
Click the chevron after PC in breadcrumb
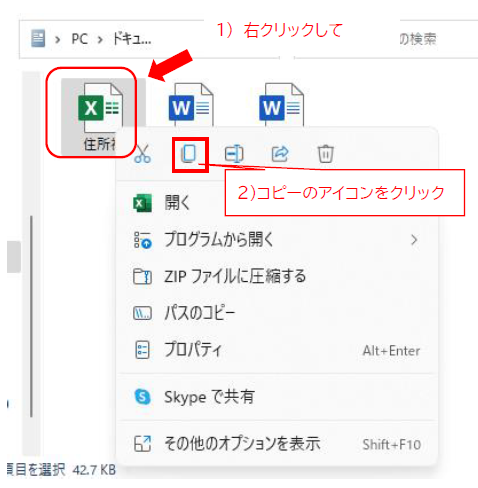tap(100, 40)
